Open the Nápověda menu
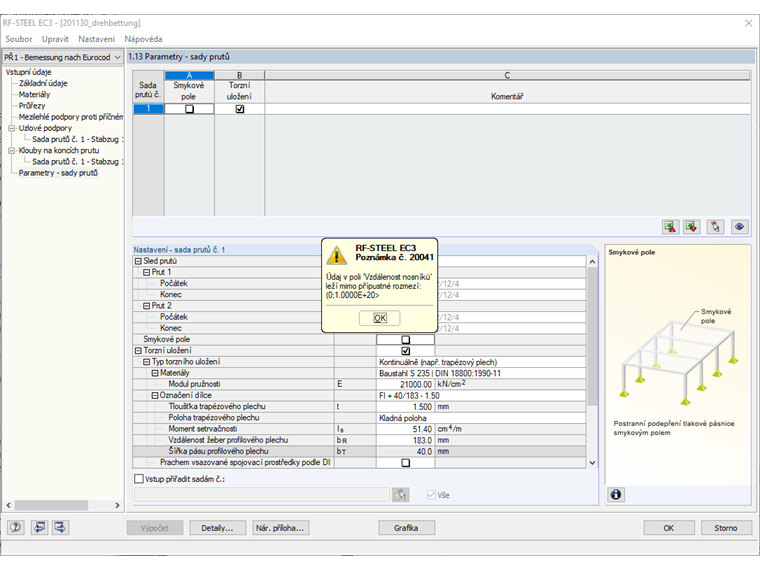 point(143,39)
